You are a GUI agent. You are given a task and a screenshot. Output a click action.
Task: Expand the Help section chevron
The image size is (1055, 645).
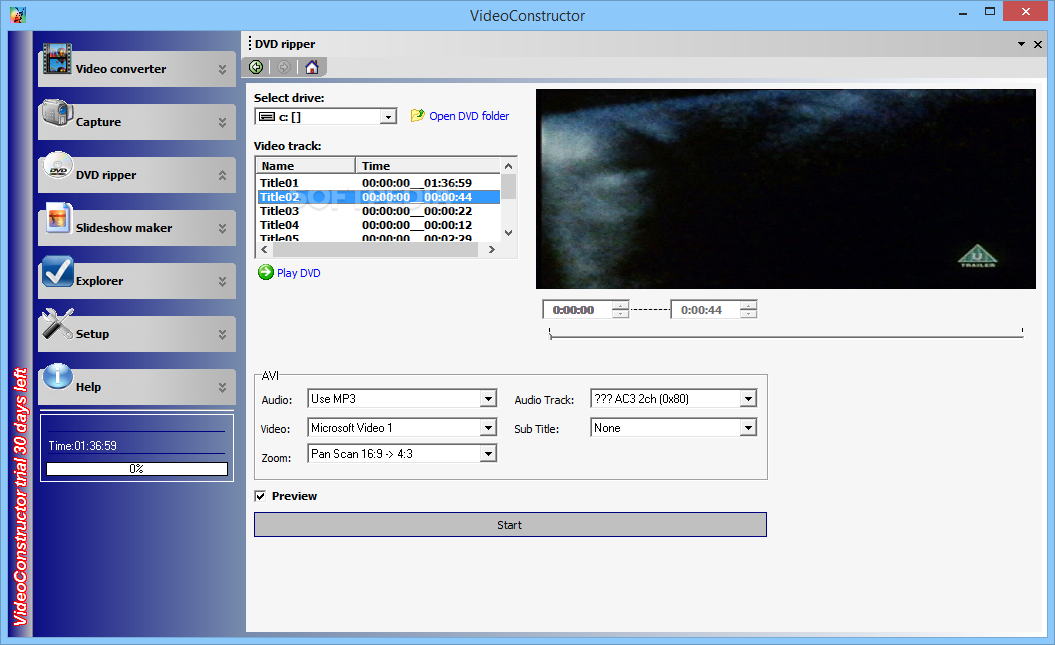222,387
